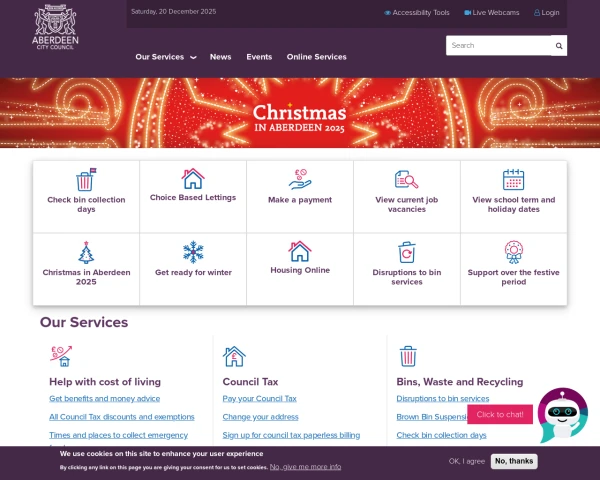The image size is (600, 480).
Task: Accept cookies with OK, I agree
Action: coord(467,461)
